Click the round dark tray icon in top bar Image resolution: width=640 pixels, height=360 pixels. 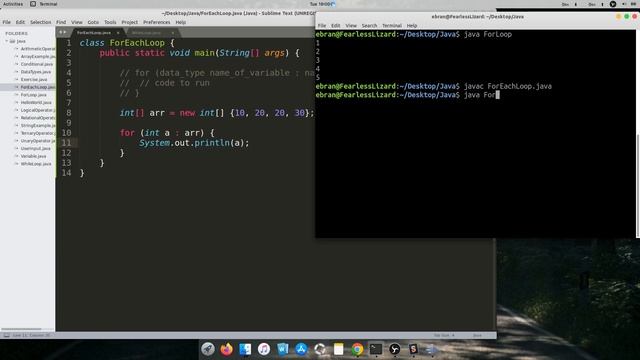pyautogui.click(x=613, y=4)
